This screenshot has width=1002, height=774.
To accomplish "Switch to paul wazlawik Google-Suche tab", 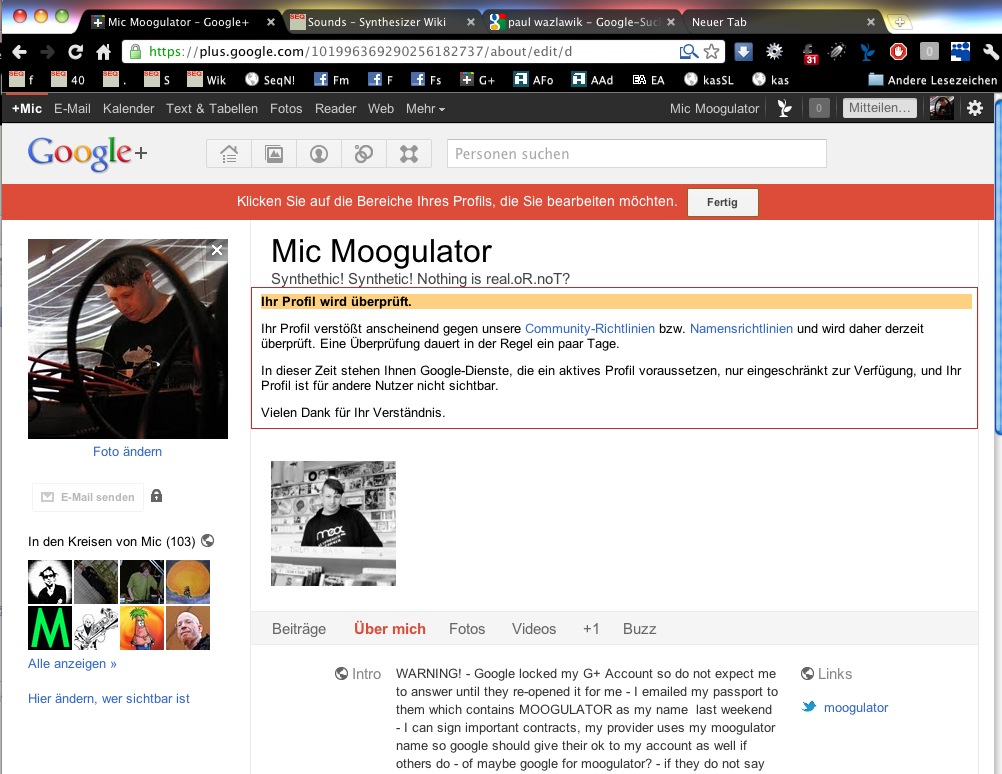I will [x=582, y=22].
